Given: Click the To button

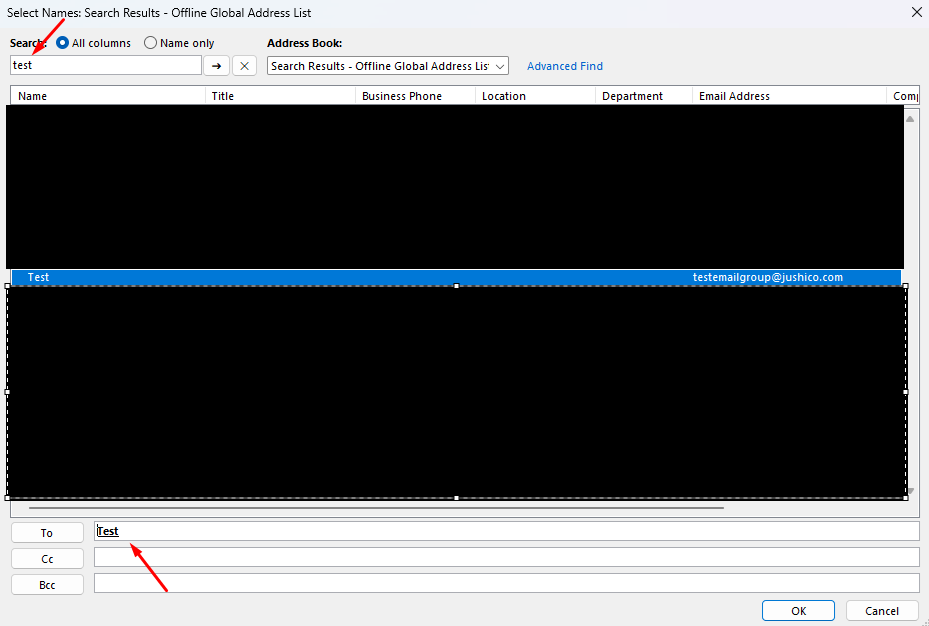Looking at the screenshot, I should click(x=47, y=533).
